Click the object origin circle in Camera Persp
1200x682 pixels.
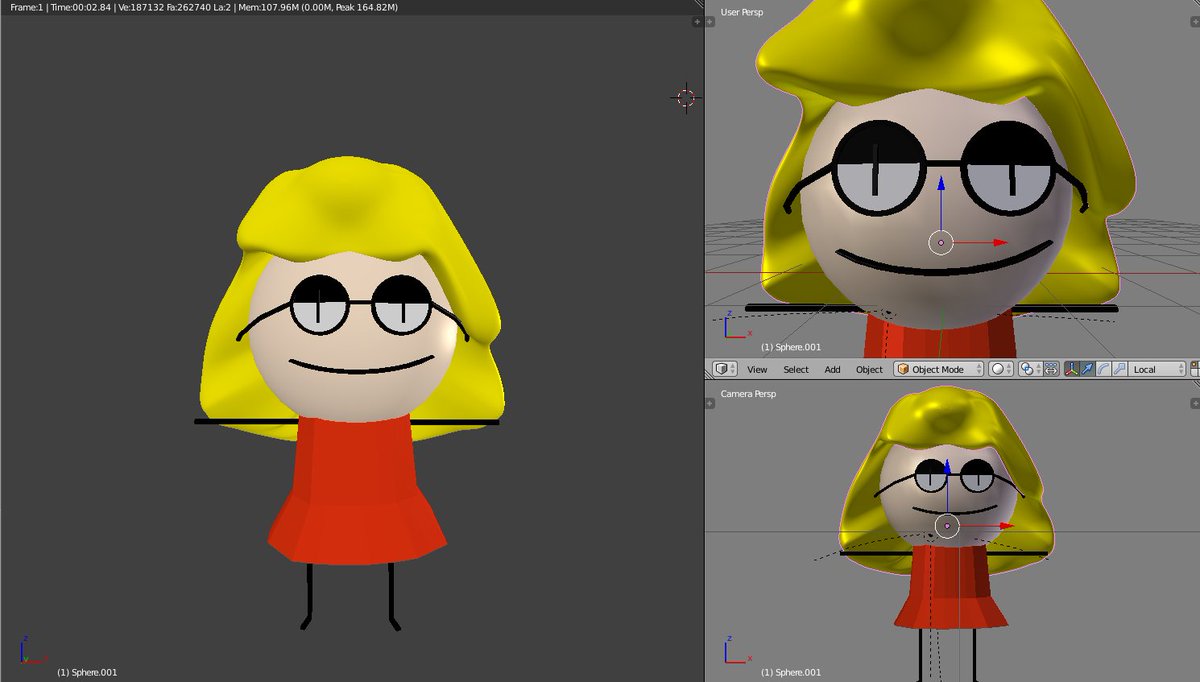[947, 526]
